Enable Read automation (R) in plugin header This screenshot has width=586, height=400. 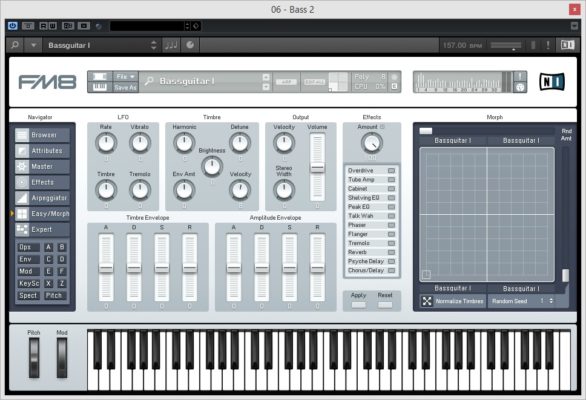[x=44, y=26]
